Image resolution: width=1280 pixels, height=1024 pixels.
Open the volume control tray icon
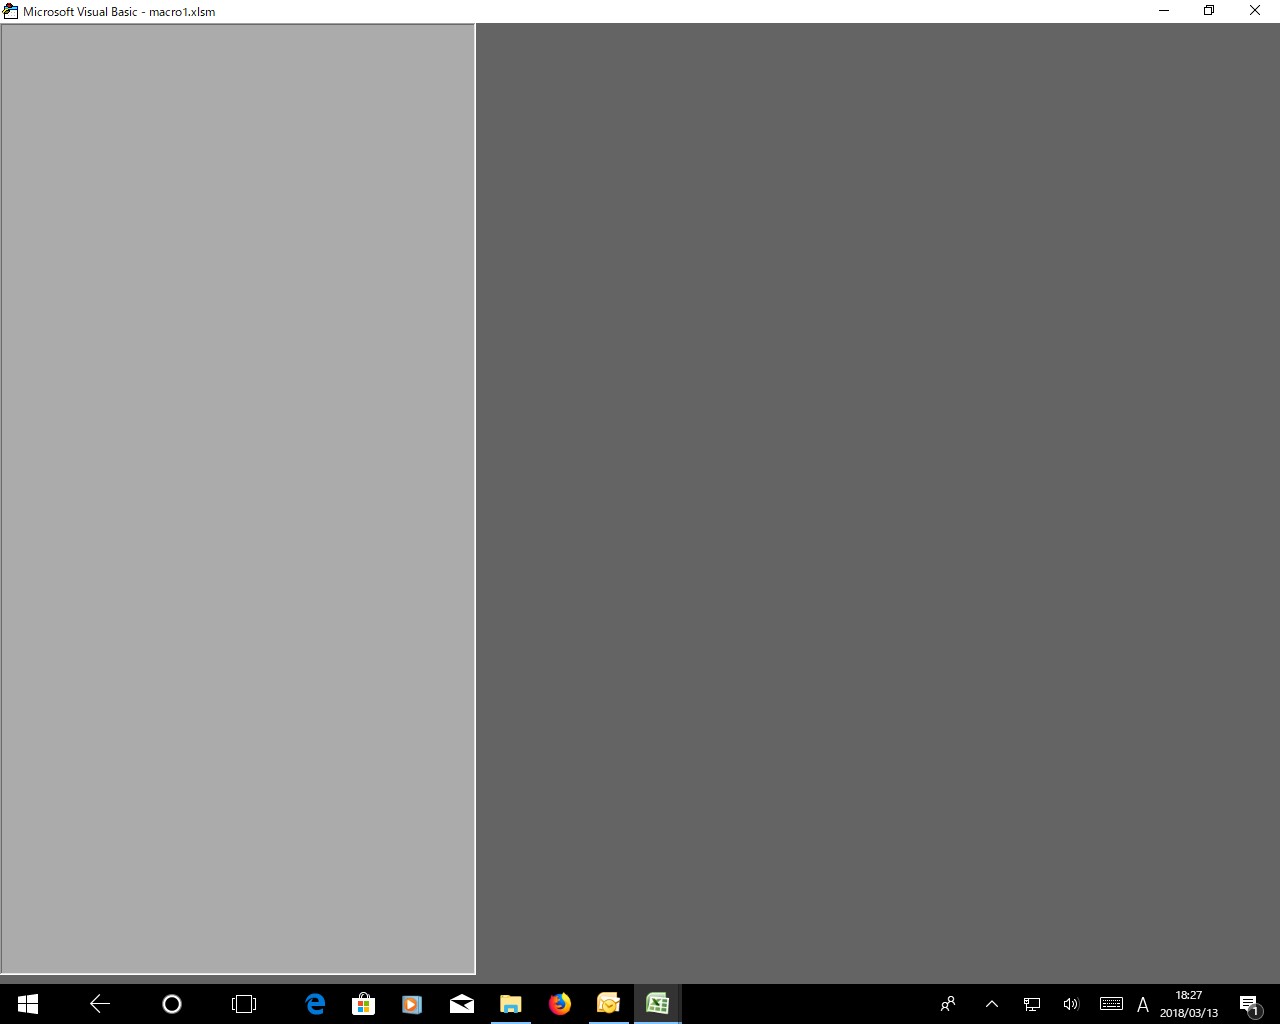point(1071,1004)
